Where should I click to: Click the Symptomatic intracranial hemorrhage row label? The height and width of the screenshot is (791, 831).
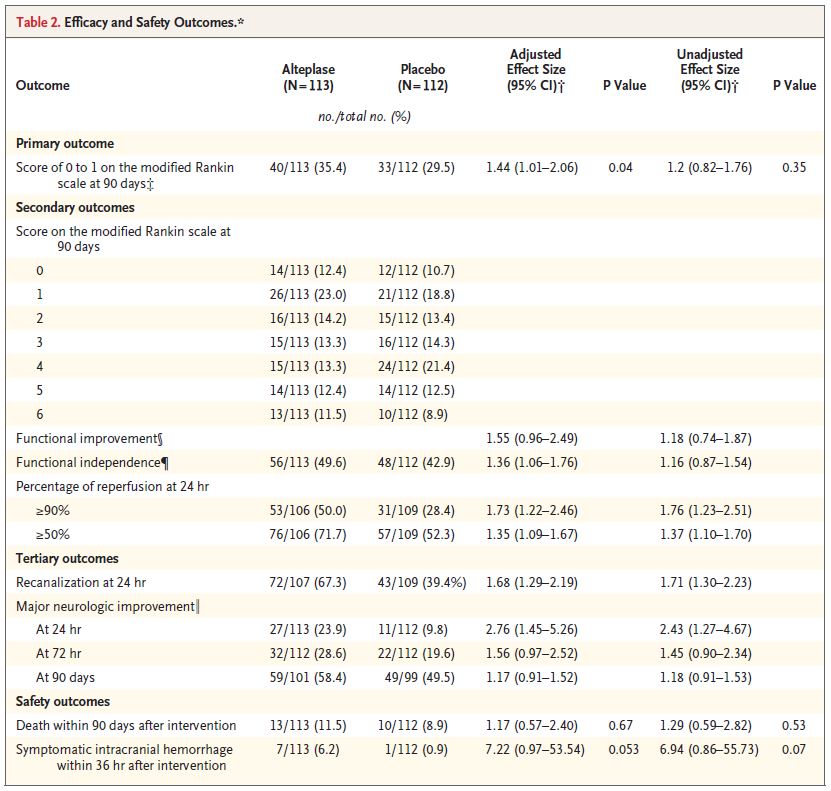[x=124, y=758]
